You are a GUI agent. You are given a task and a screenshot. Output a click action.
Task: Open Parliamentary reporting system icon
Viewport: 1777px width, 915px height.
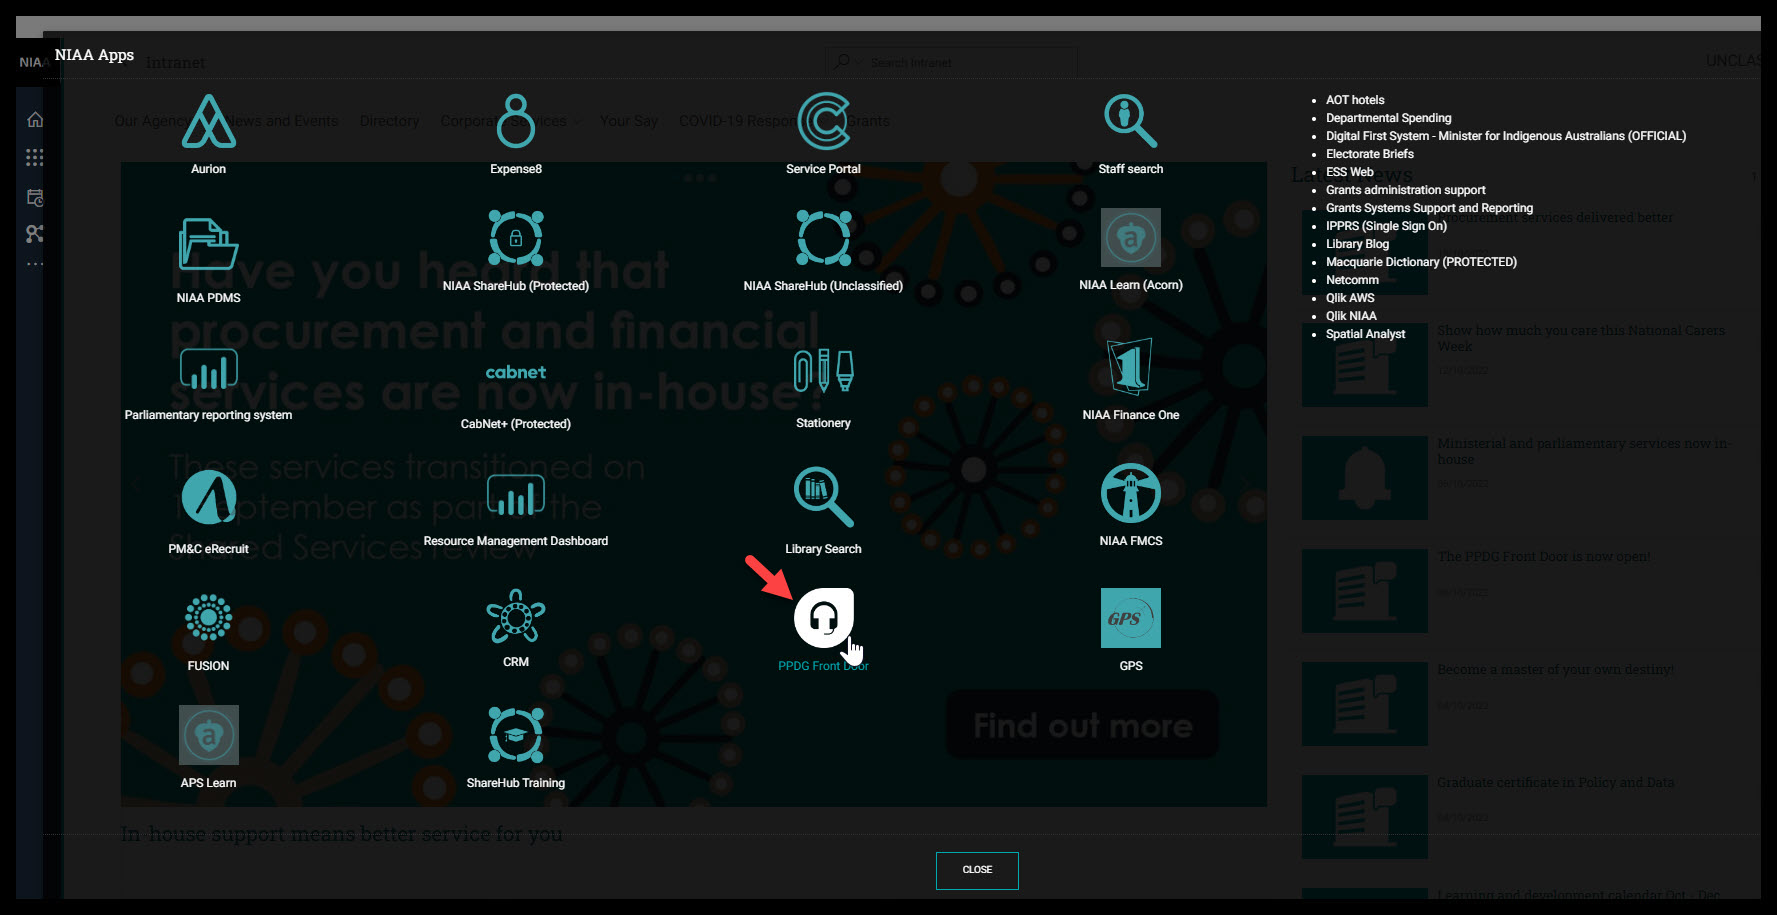(x=208, y=369)
